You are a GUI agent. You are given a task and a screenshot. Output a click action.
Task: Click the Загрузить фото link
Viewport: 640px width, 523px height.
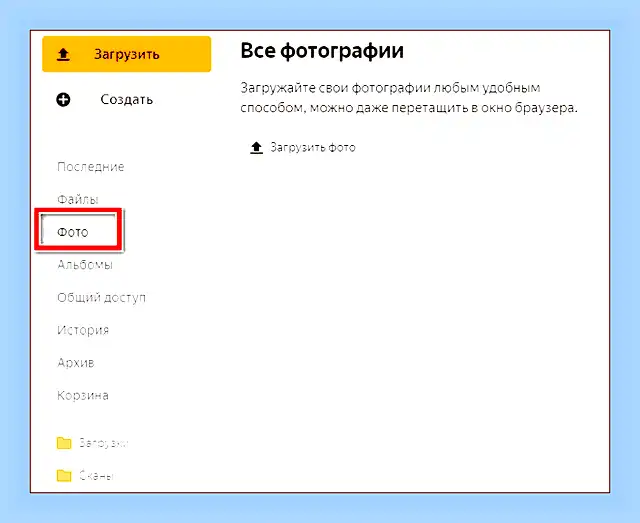point(313,147)
